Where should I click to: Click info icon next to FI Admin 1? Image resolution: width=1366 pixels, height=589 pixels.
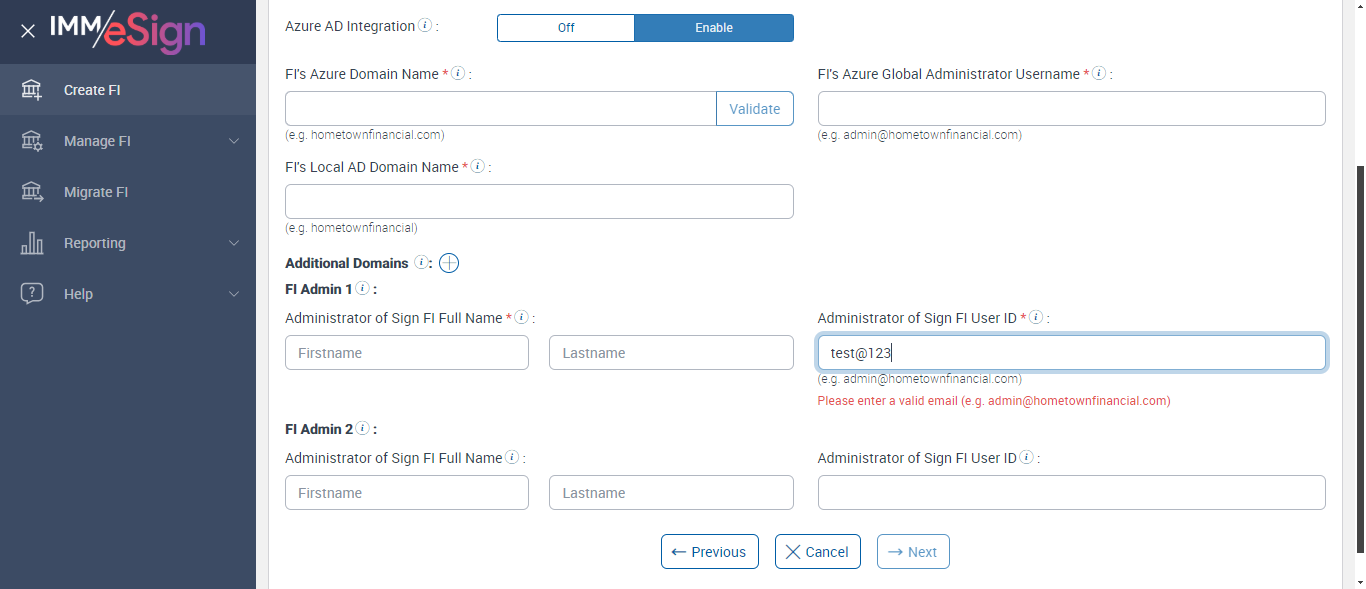point(362,289)
